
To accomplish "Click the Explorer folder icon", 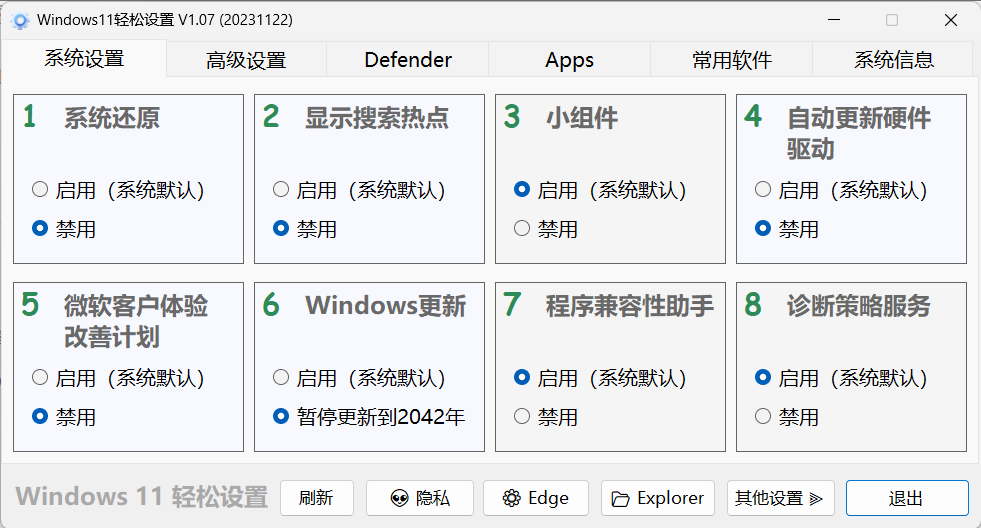I will 621,498.
